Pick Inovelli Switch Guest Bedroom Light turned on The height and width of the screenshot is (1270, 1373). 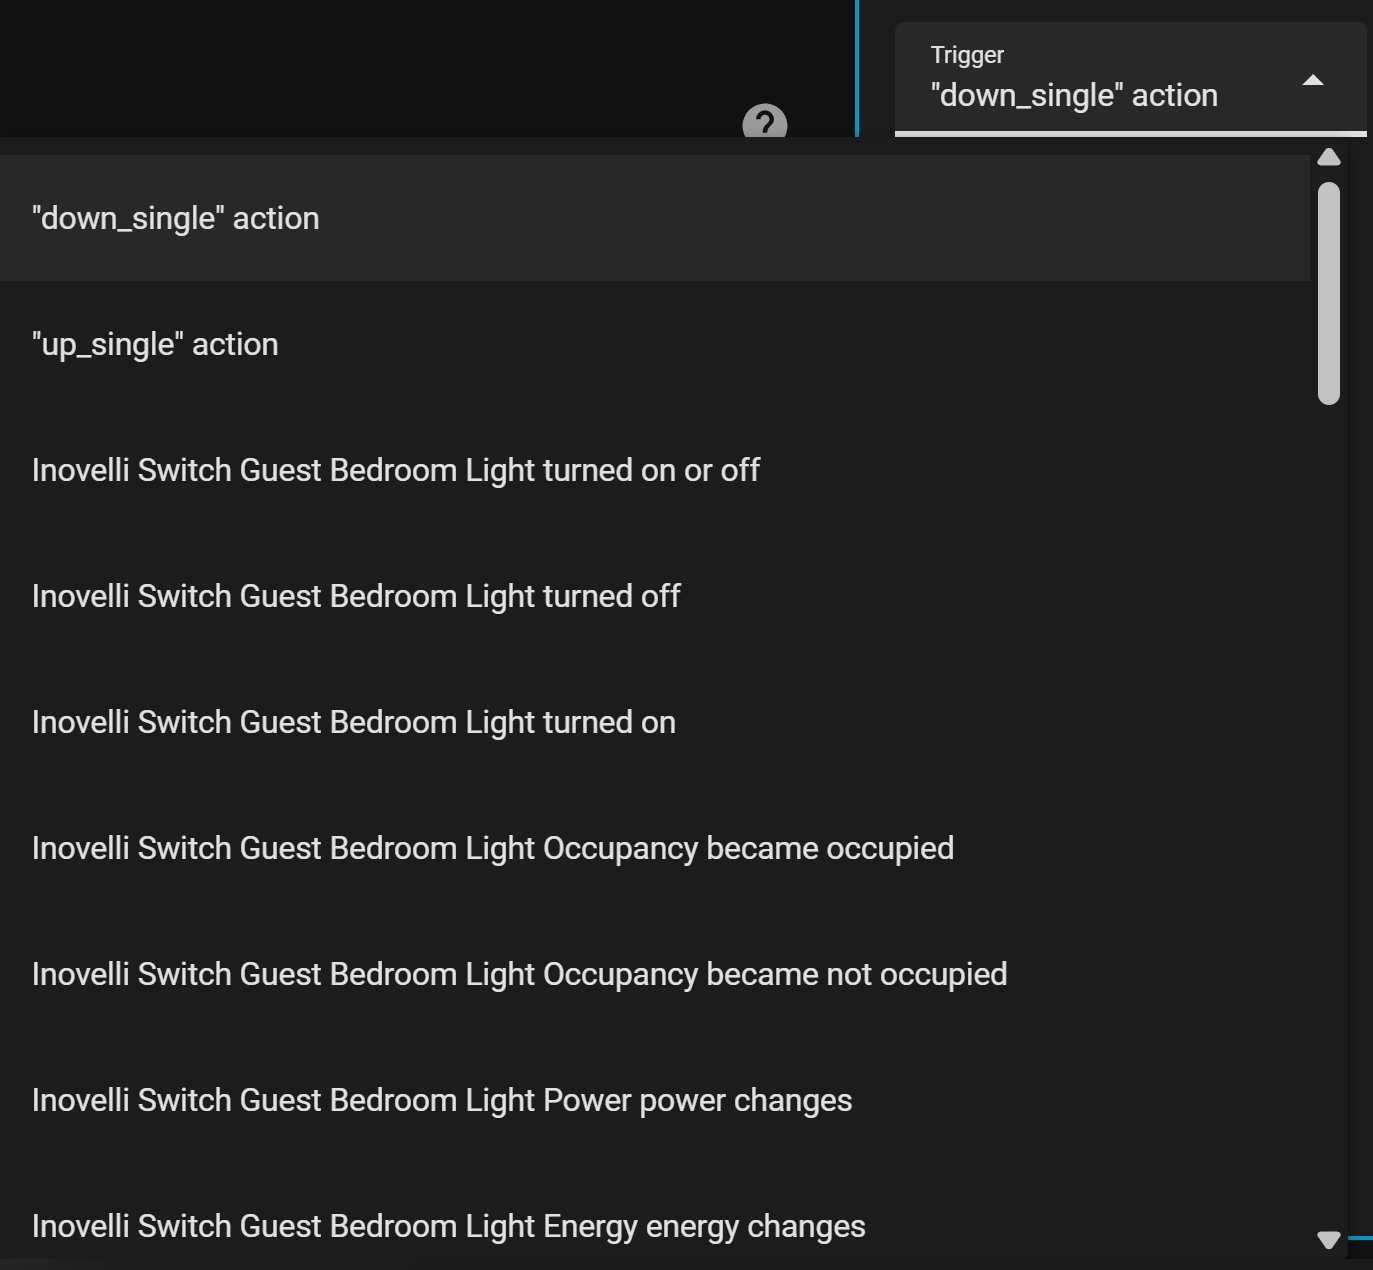[x=353, y=722]
